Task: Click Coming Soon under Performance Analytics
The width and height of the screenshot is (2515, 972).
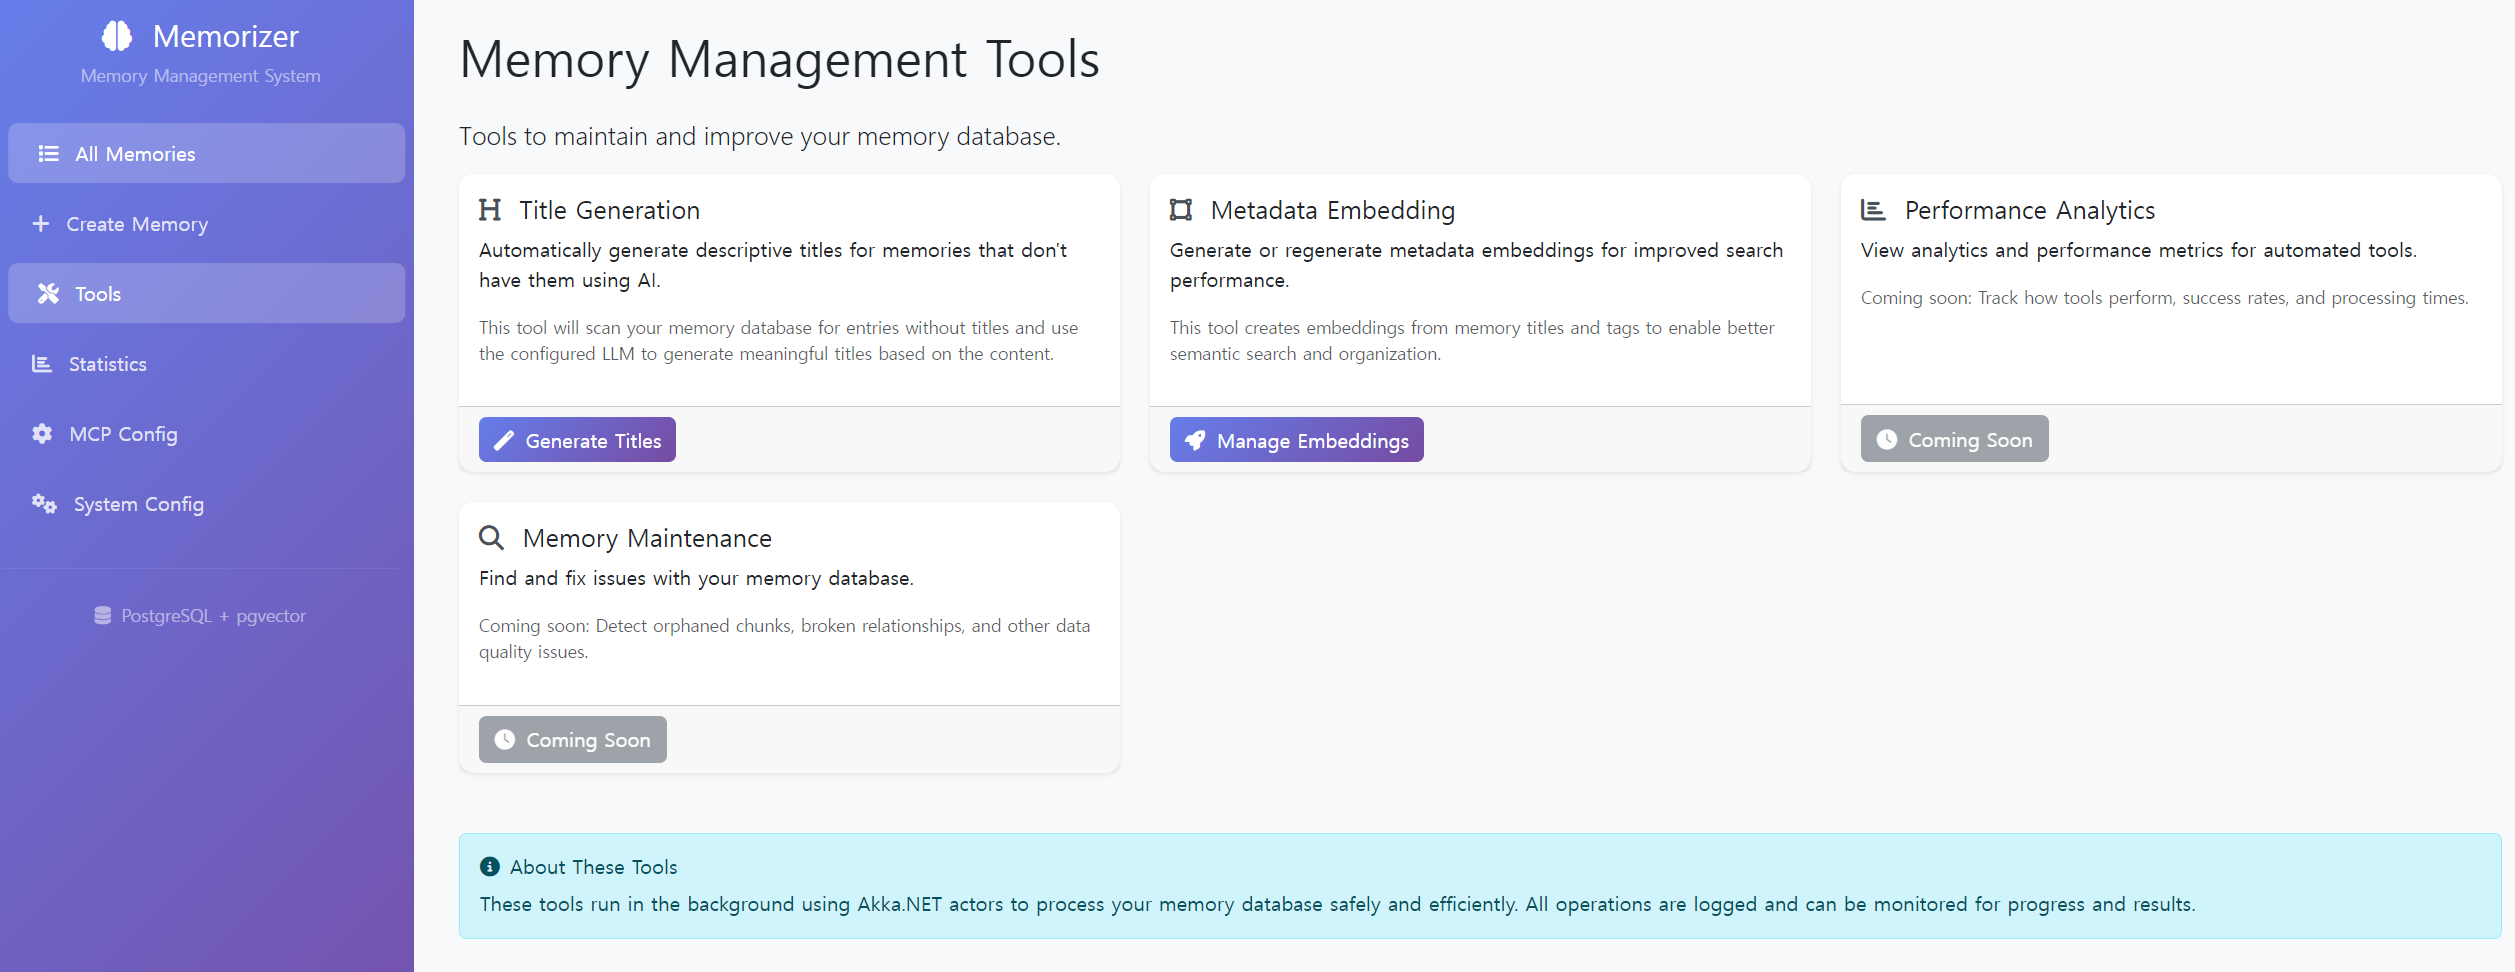Action: point(1954,440)
